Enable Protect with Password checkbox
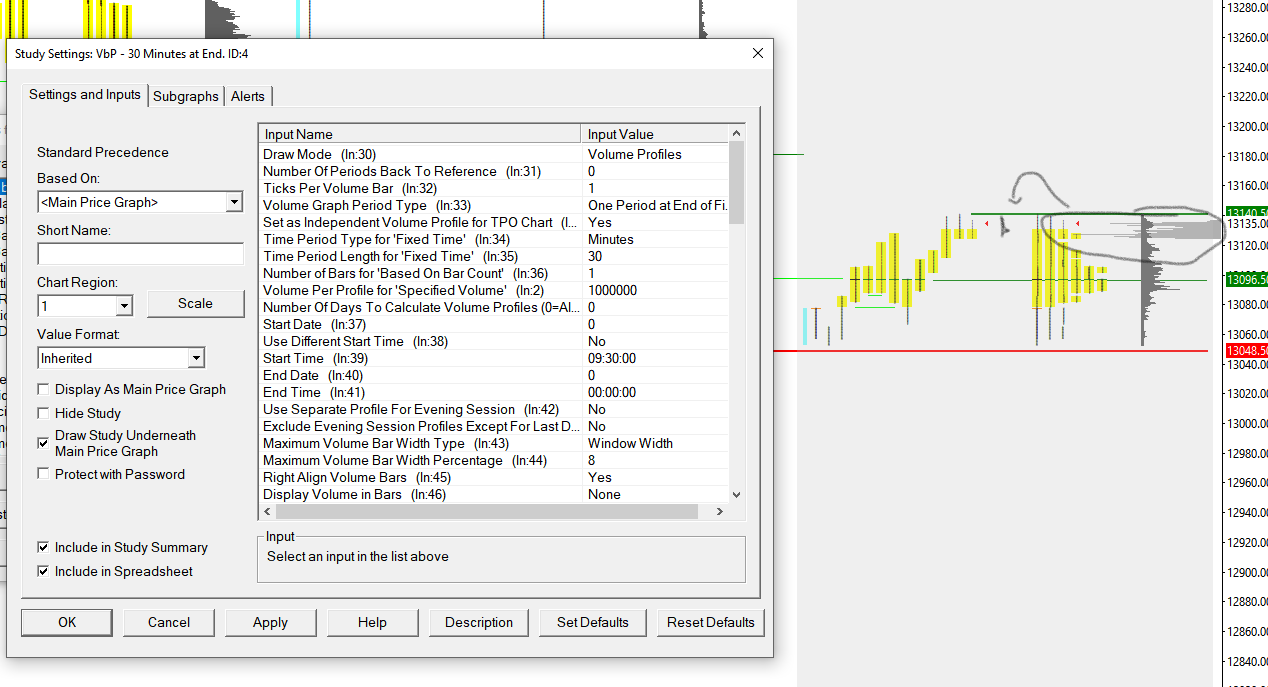This screenshot has width=1268, height=687. coord(43,474)
